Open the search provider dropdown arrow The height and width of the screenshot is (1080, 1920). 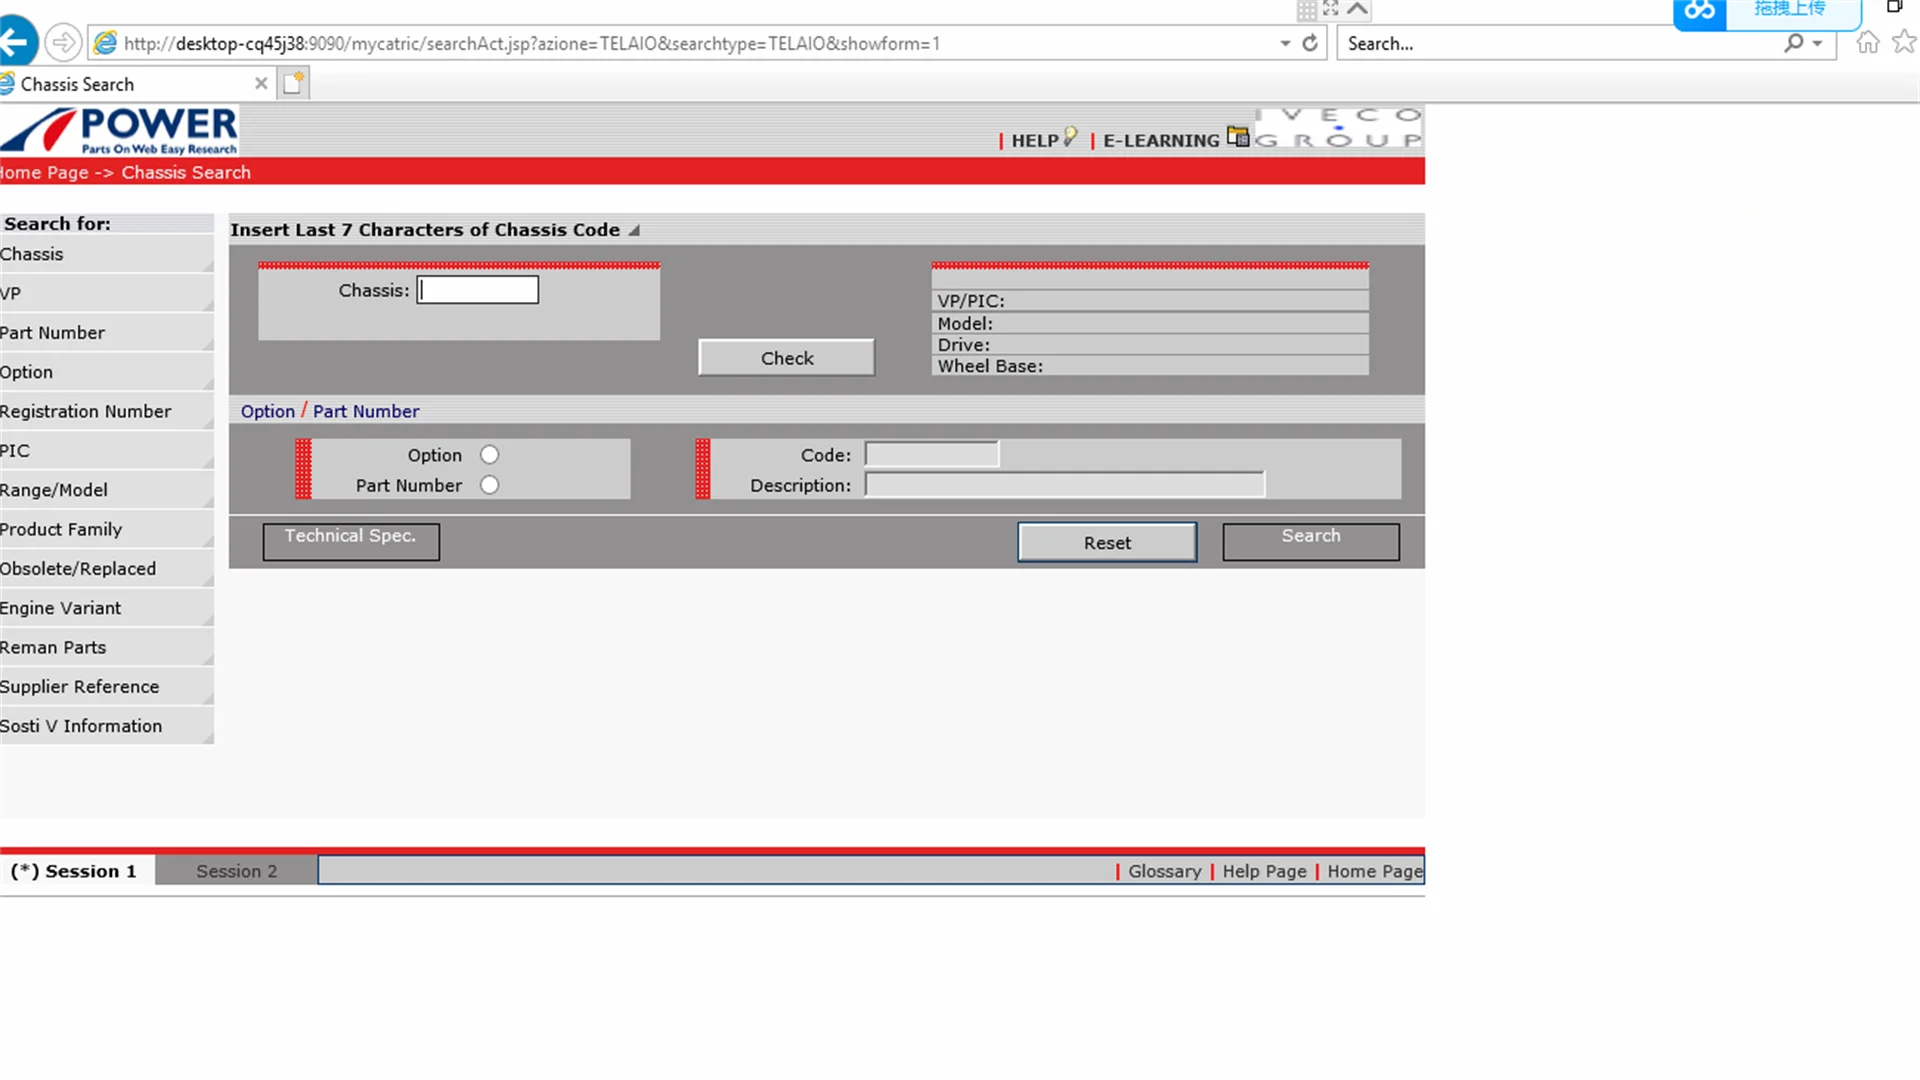point(1817,43)
